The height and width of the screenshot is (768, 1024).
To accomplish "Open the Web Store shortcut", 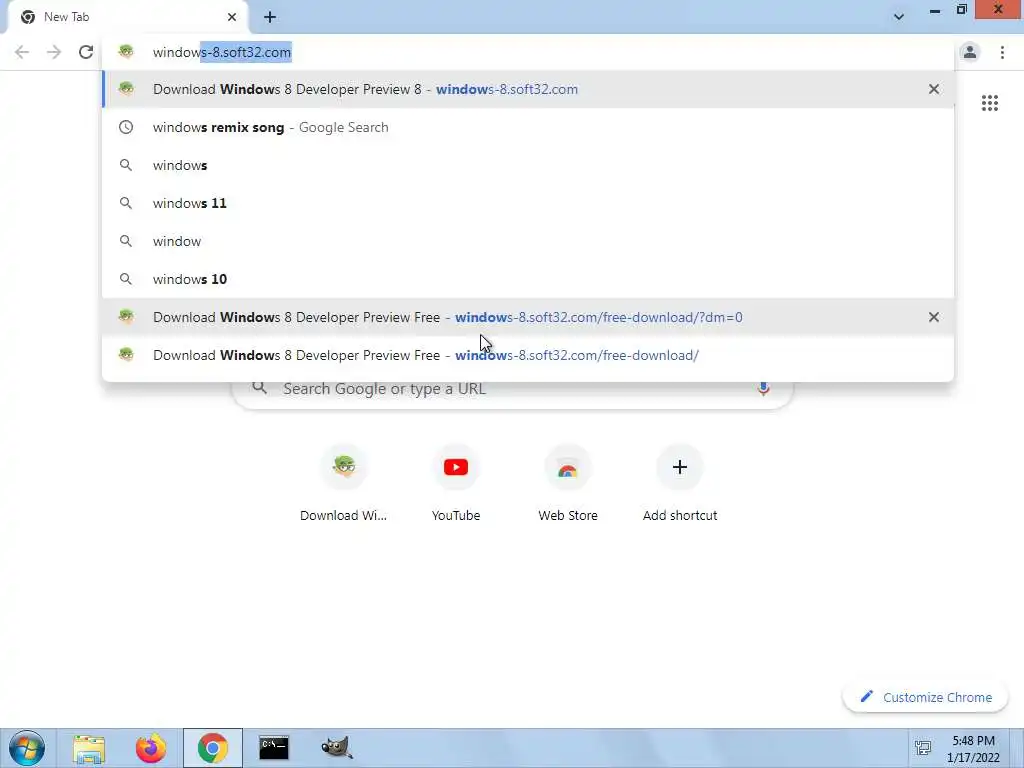I will tap(568, 483).
